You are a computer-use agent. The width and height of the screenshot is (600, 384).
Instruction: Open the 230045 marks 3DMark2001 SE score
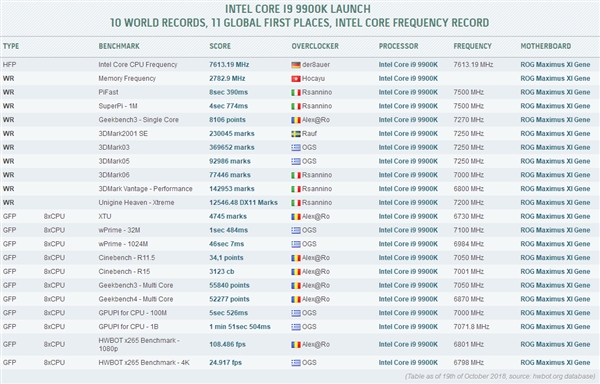coord(232,133)
